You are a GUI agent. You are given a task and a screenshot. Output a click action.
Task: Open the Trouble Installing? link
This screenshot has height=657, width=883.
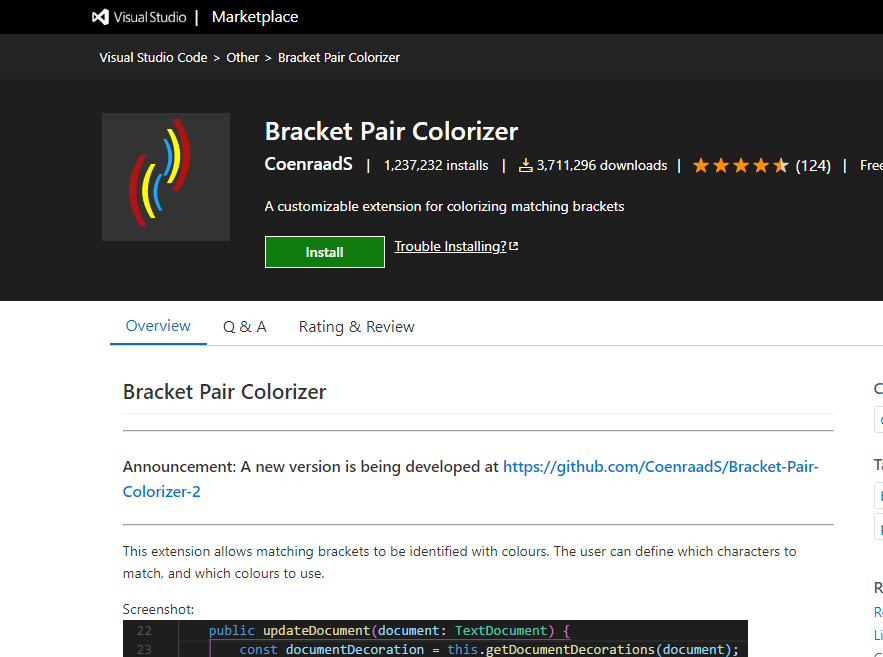tap(450, 247)
